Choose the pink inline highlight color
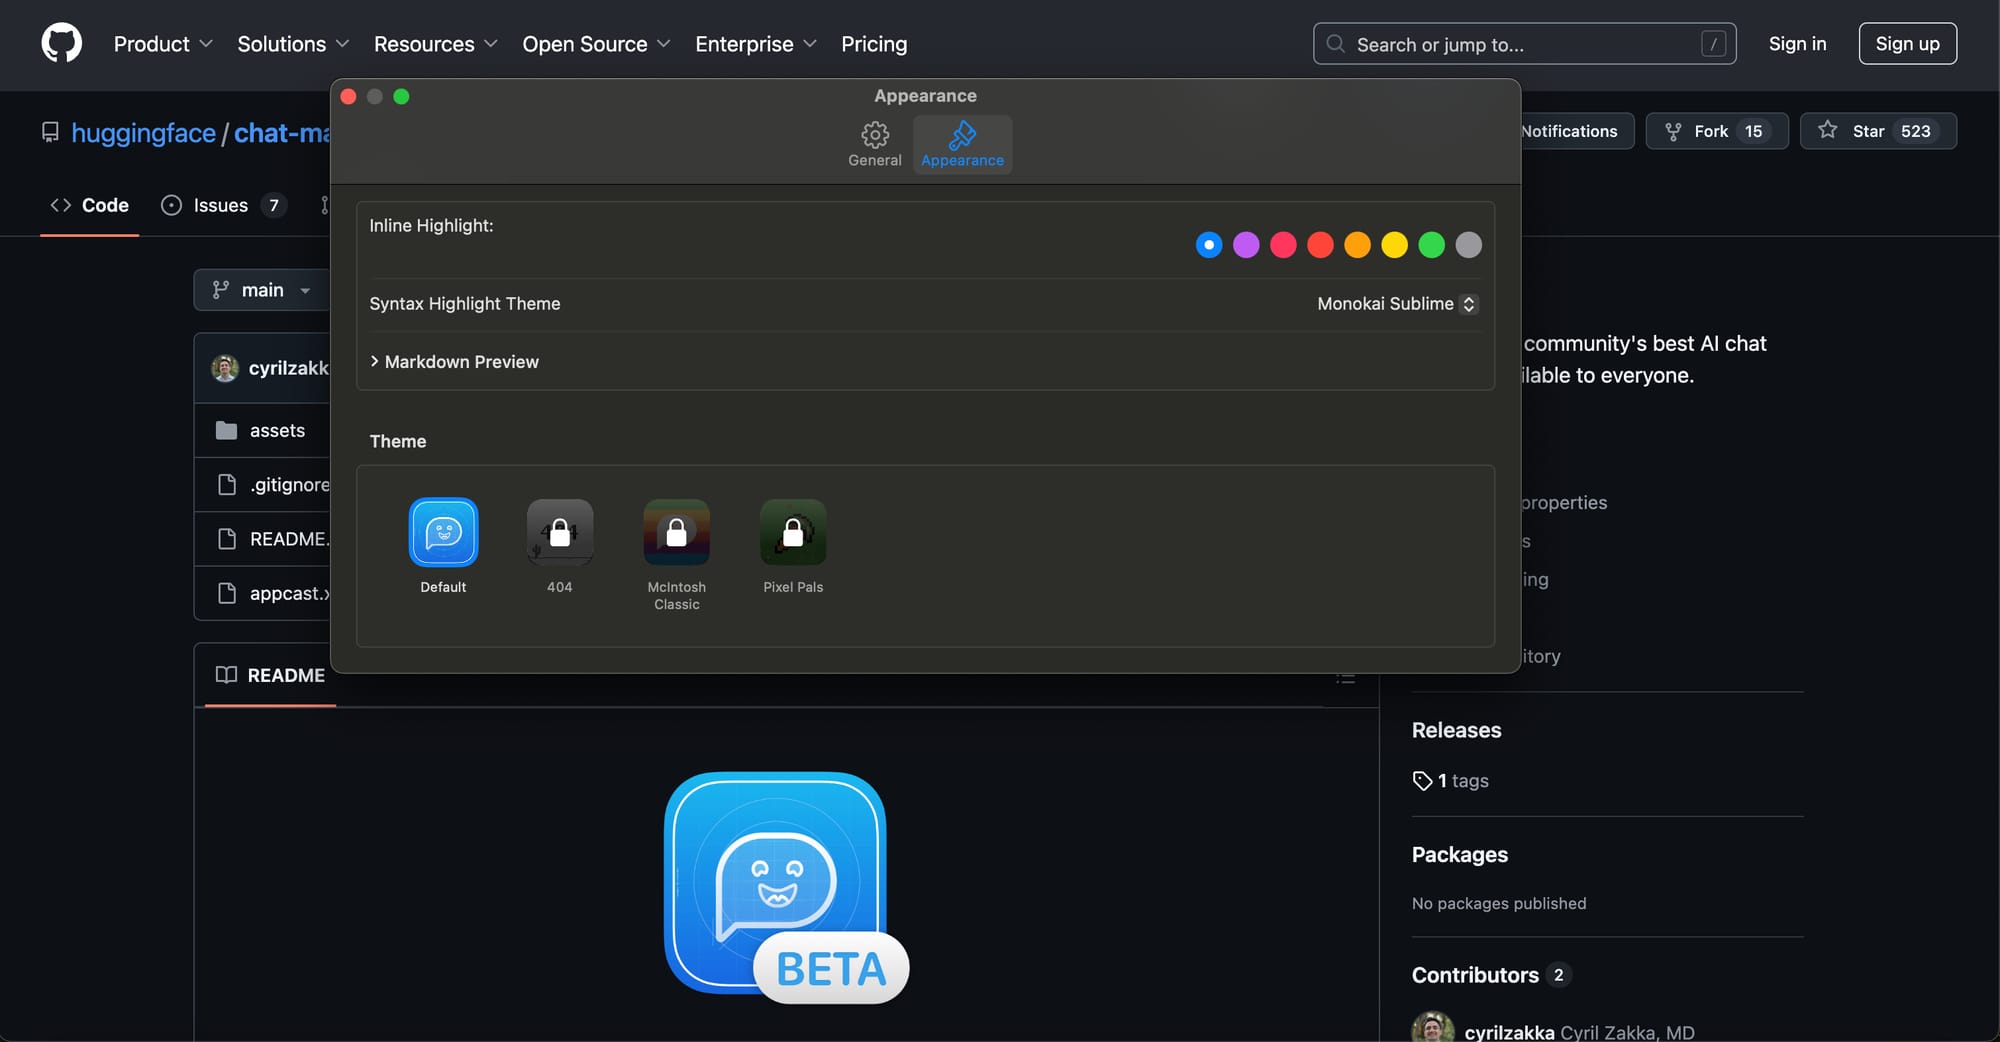The width and height of the screenshot is (2000, 1042). coord(1283,245)
